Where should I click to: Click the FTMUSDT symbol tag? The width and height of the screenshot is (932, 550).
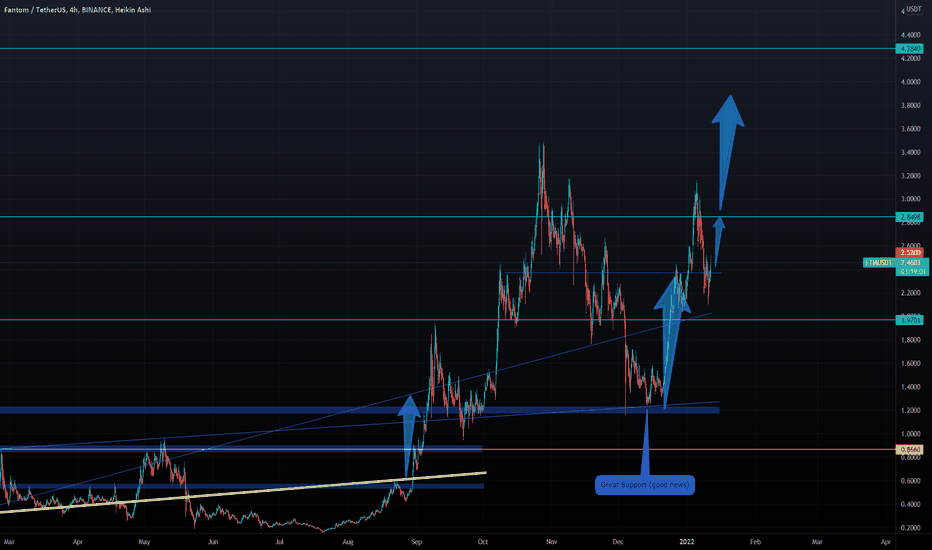click(x=879, y=262)
